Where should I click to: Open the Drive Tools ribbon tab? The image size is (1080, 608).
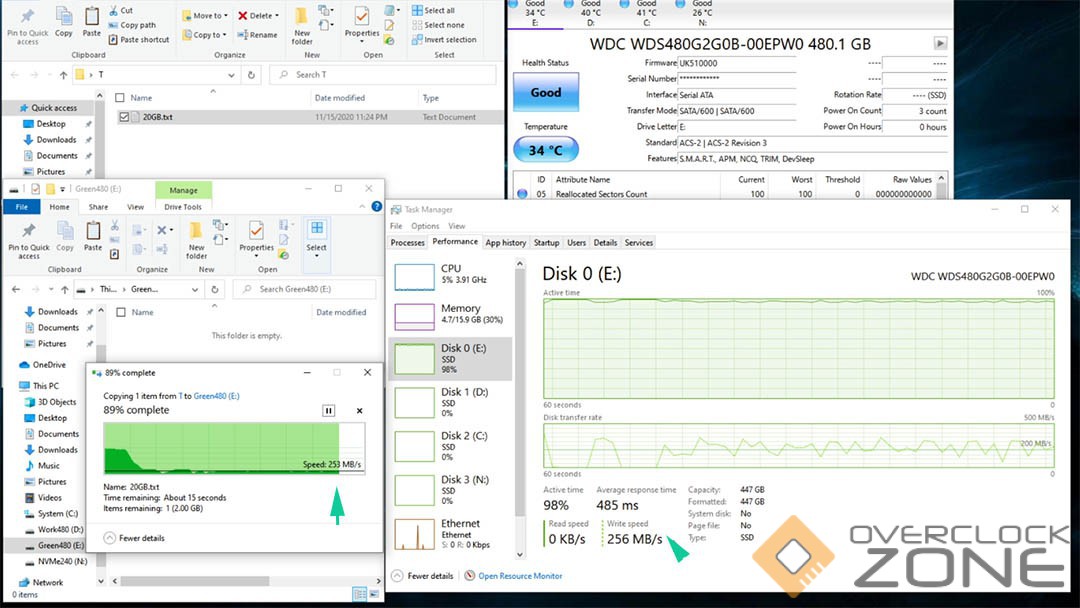pos(183,207)
